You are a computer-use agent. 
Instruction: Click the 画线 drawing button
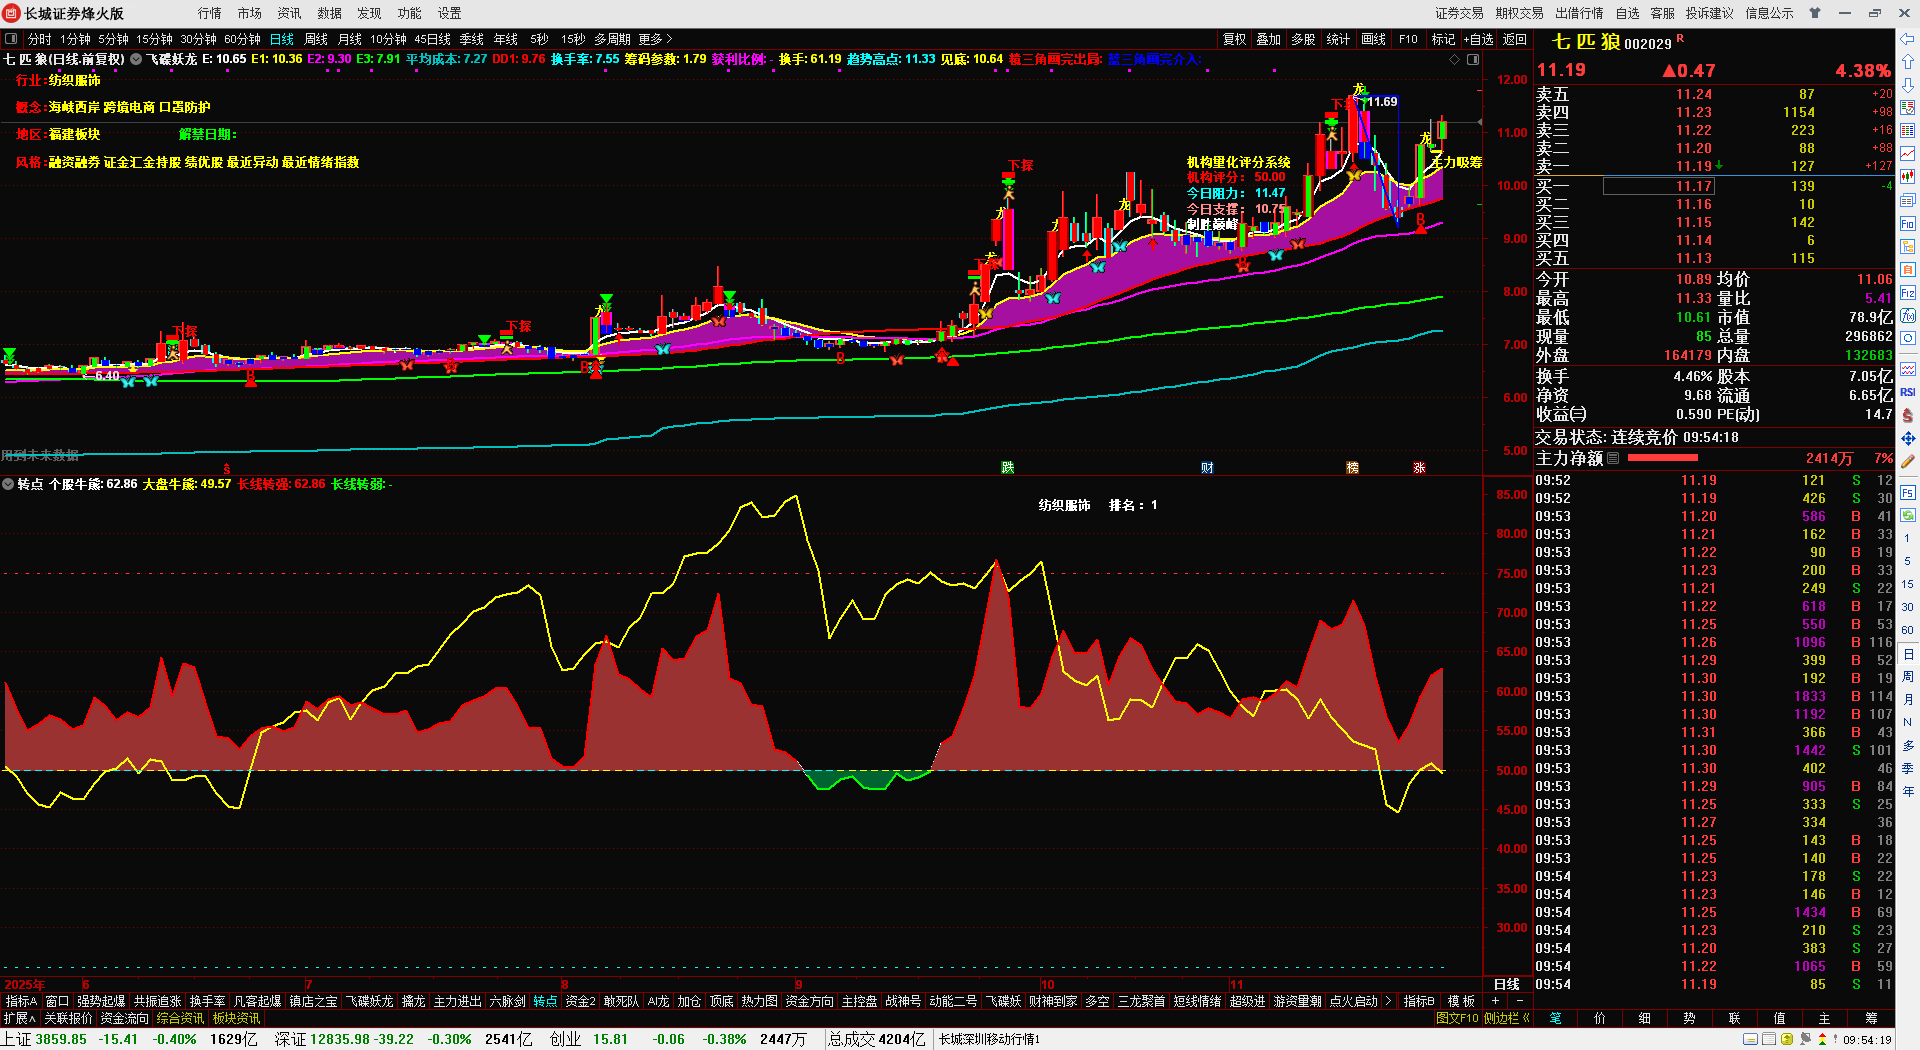1374,39
